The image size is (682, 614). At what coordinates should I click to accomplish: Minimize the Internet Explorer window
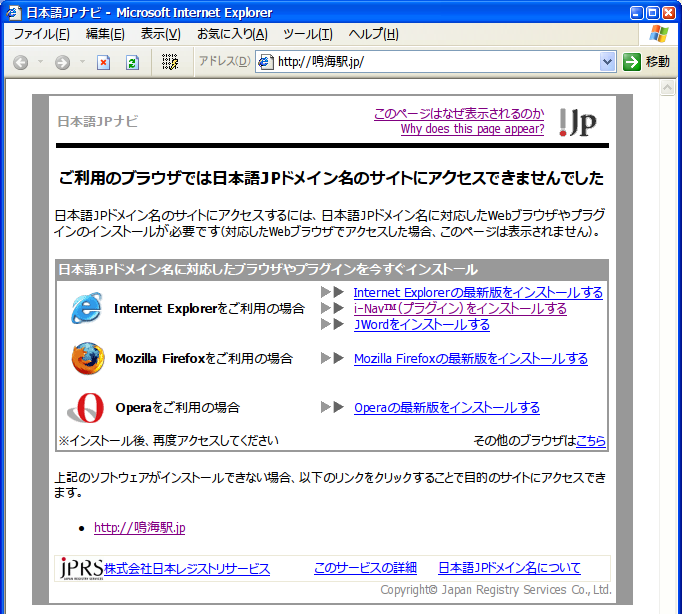tap(636, 13)
